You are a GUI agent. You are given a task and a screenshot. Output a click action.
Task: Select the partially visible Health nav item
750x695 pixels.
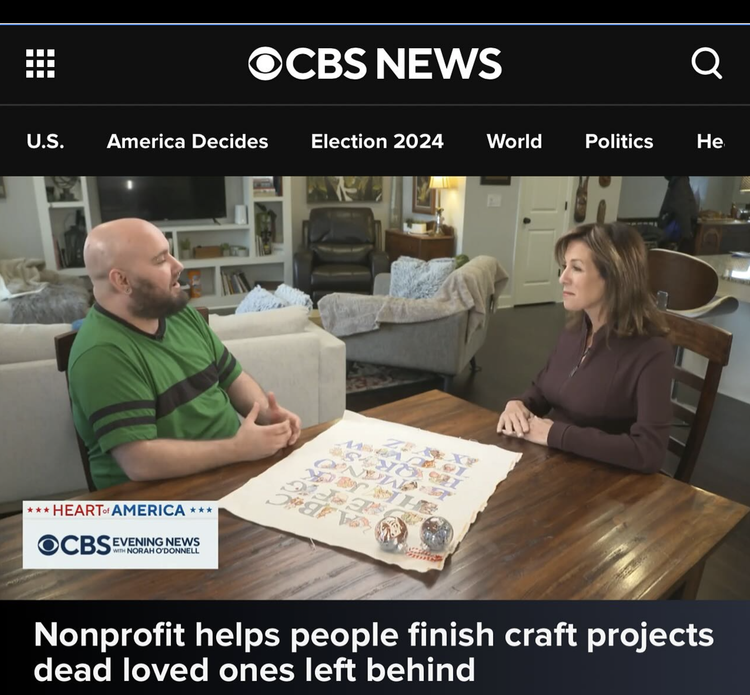pos(711,141)
